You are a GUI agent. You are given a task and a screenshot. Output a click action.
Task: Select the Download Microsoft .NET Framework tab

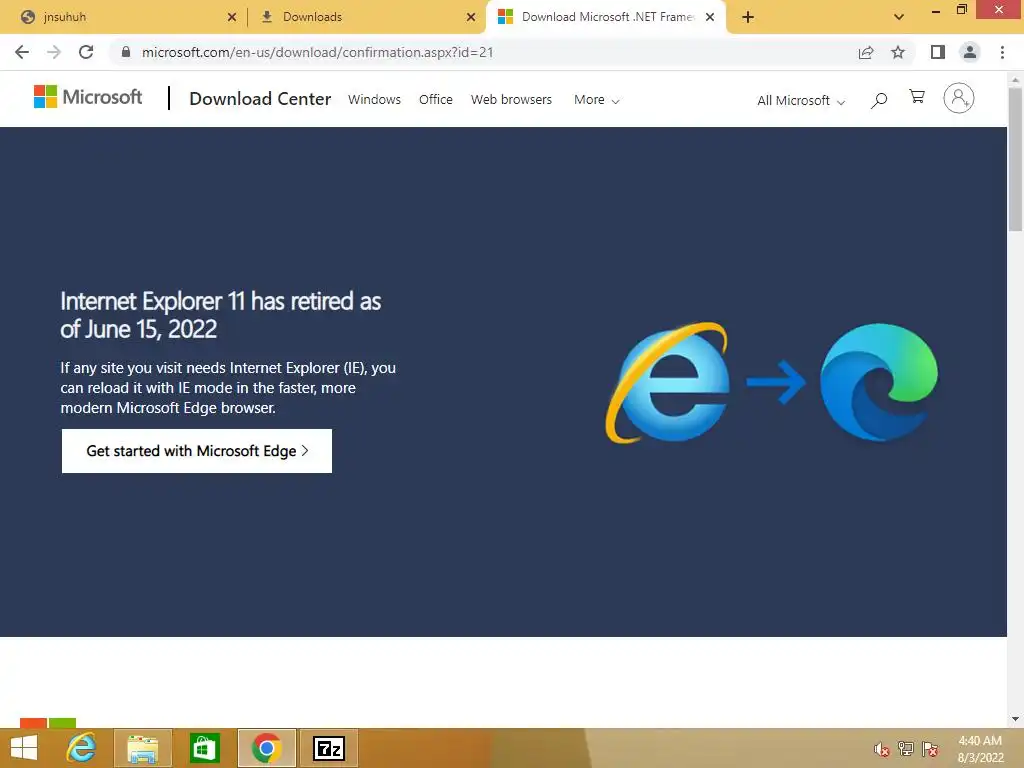(607, 17)
